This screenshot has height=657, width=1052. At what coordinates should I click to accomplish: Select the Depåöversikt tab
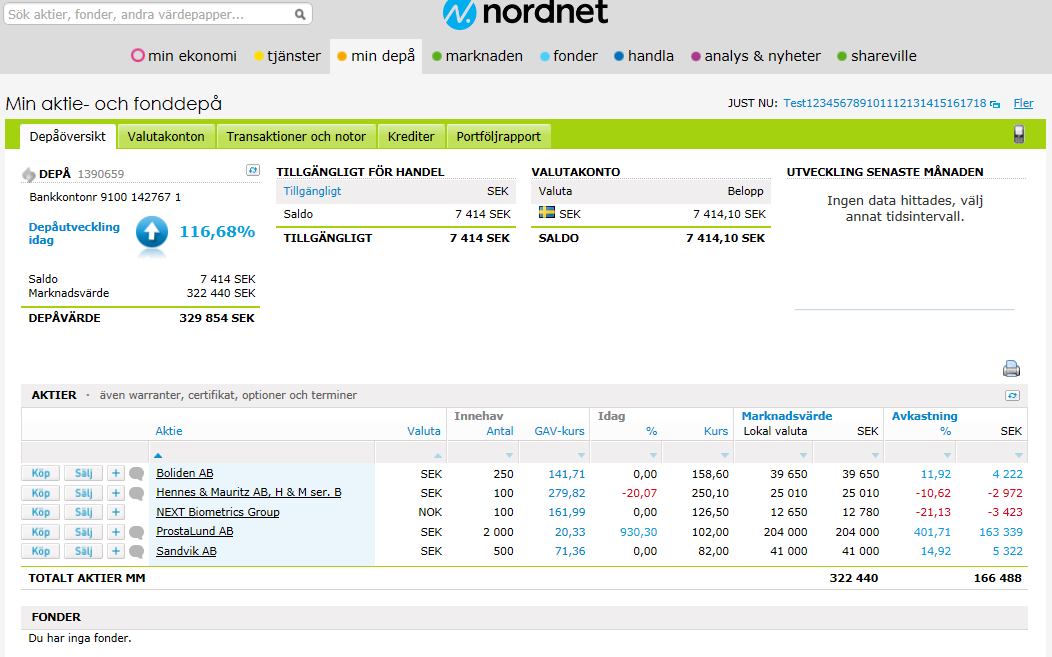coord(68,136)
